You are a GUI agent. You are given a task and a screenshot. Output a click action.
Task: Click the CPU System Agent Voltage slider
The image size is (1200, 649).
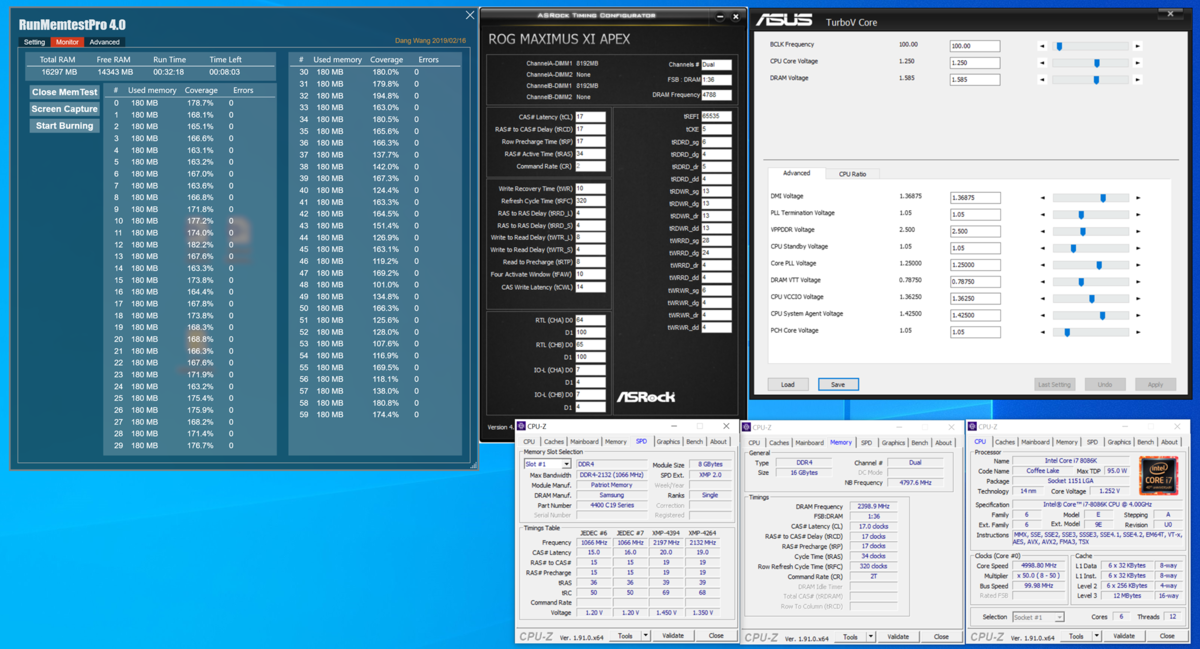pos(1091,315)
